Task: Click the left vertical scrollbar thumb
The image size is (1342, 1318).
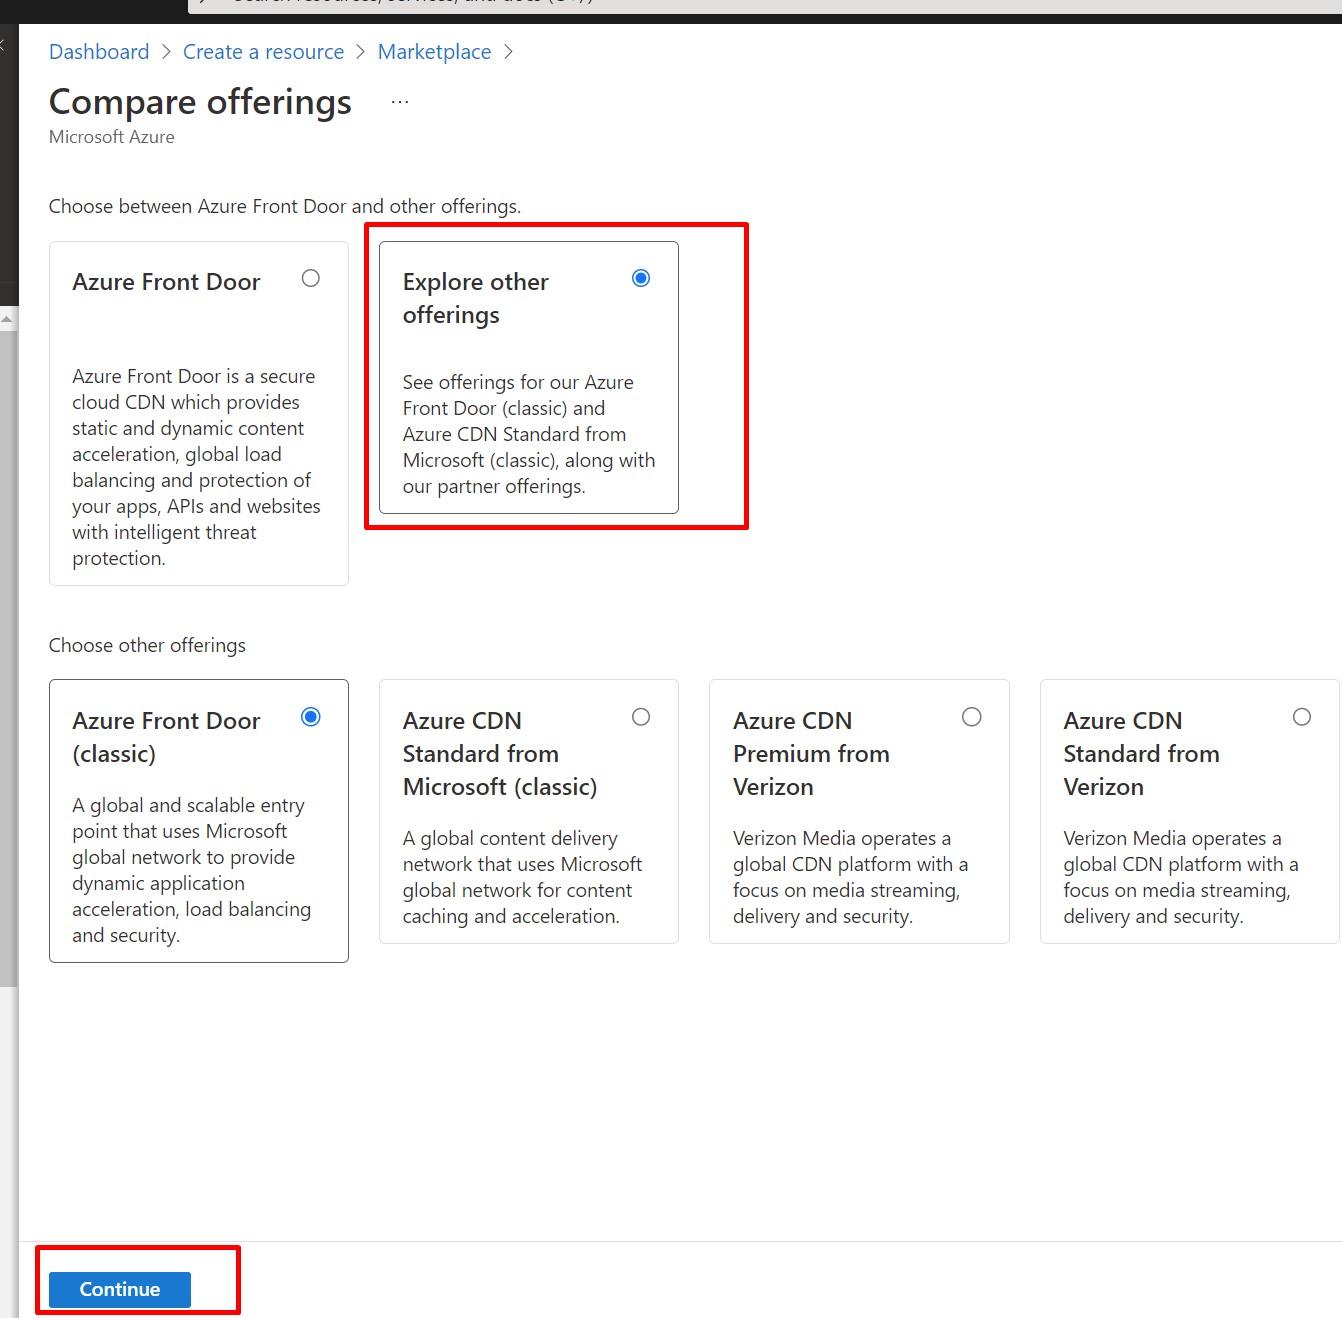Action: (8, 650)
